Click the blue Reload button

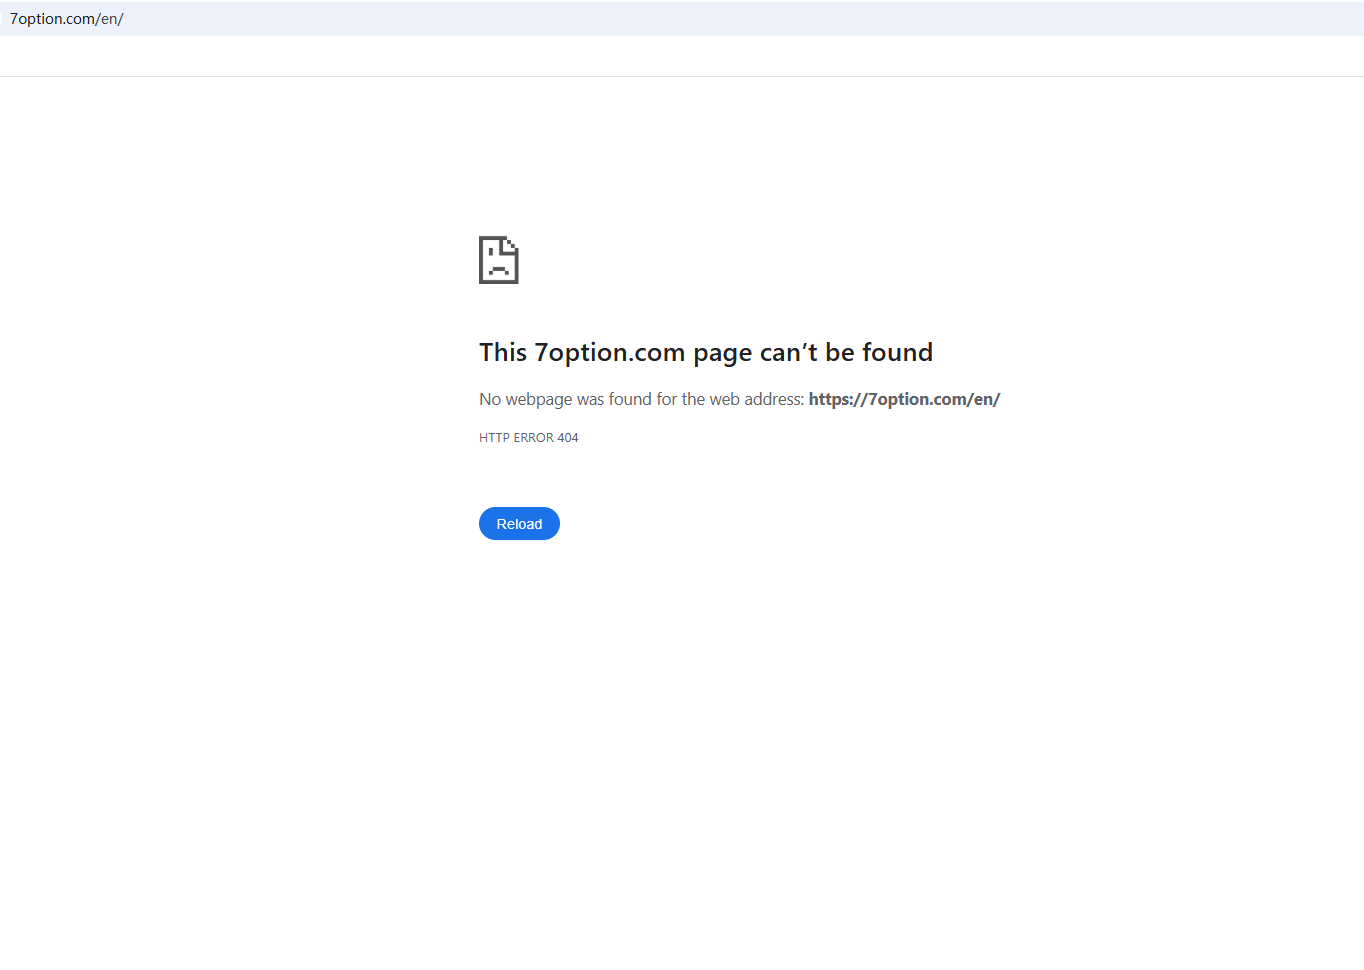(519, 524)
